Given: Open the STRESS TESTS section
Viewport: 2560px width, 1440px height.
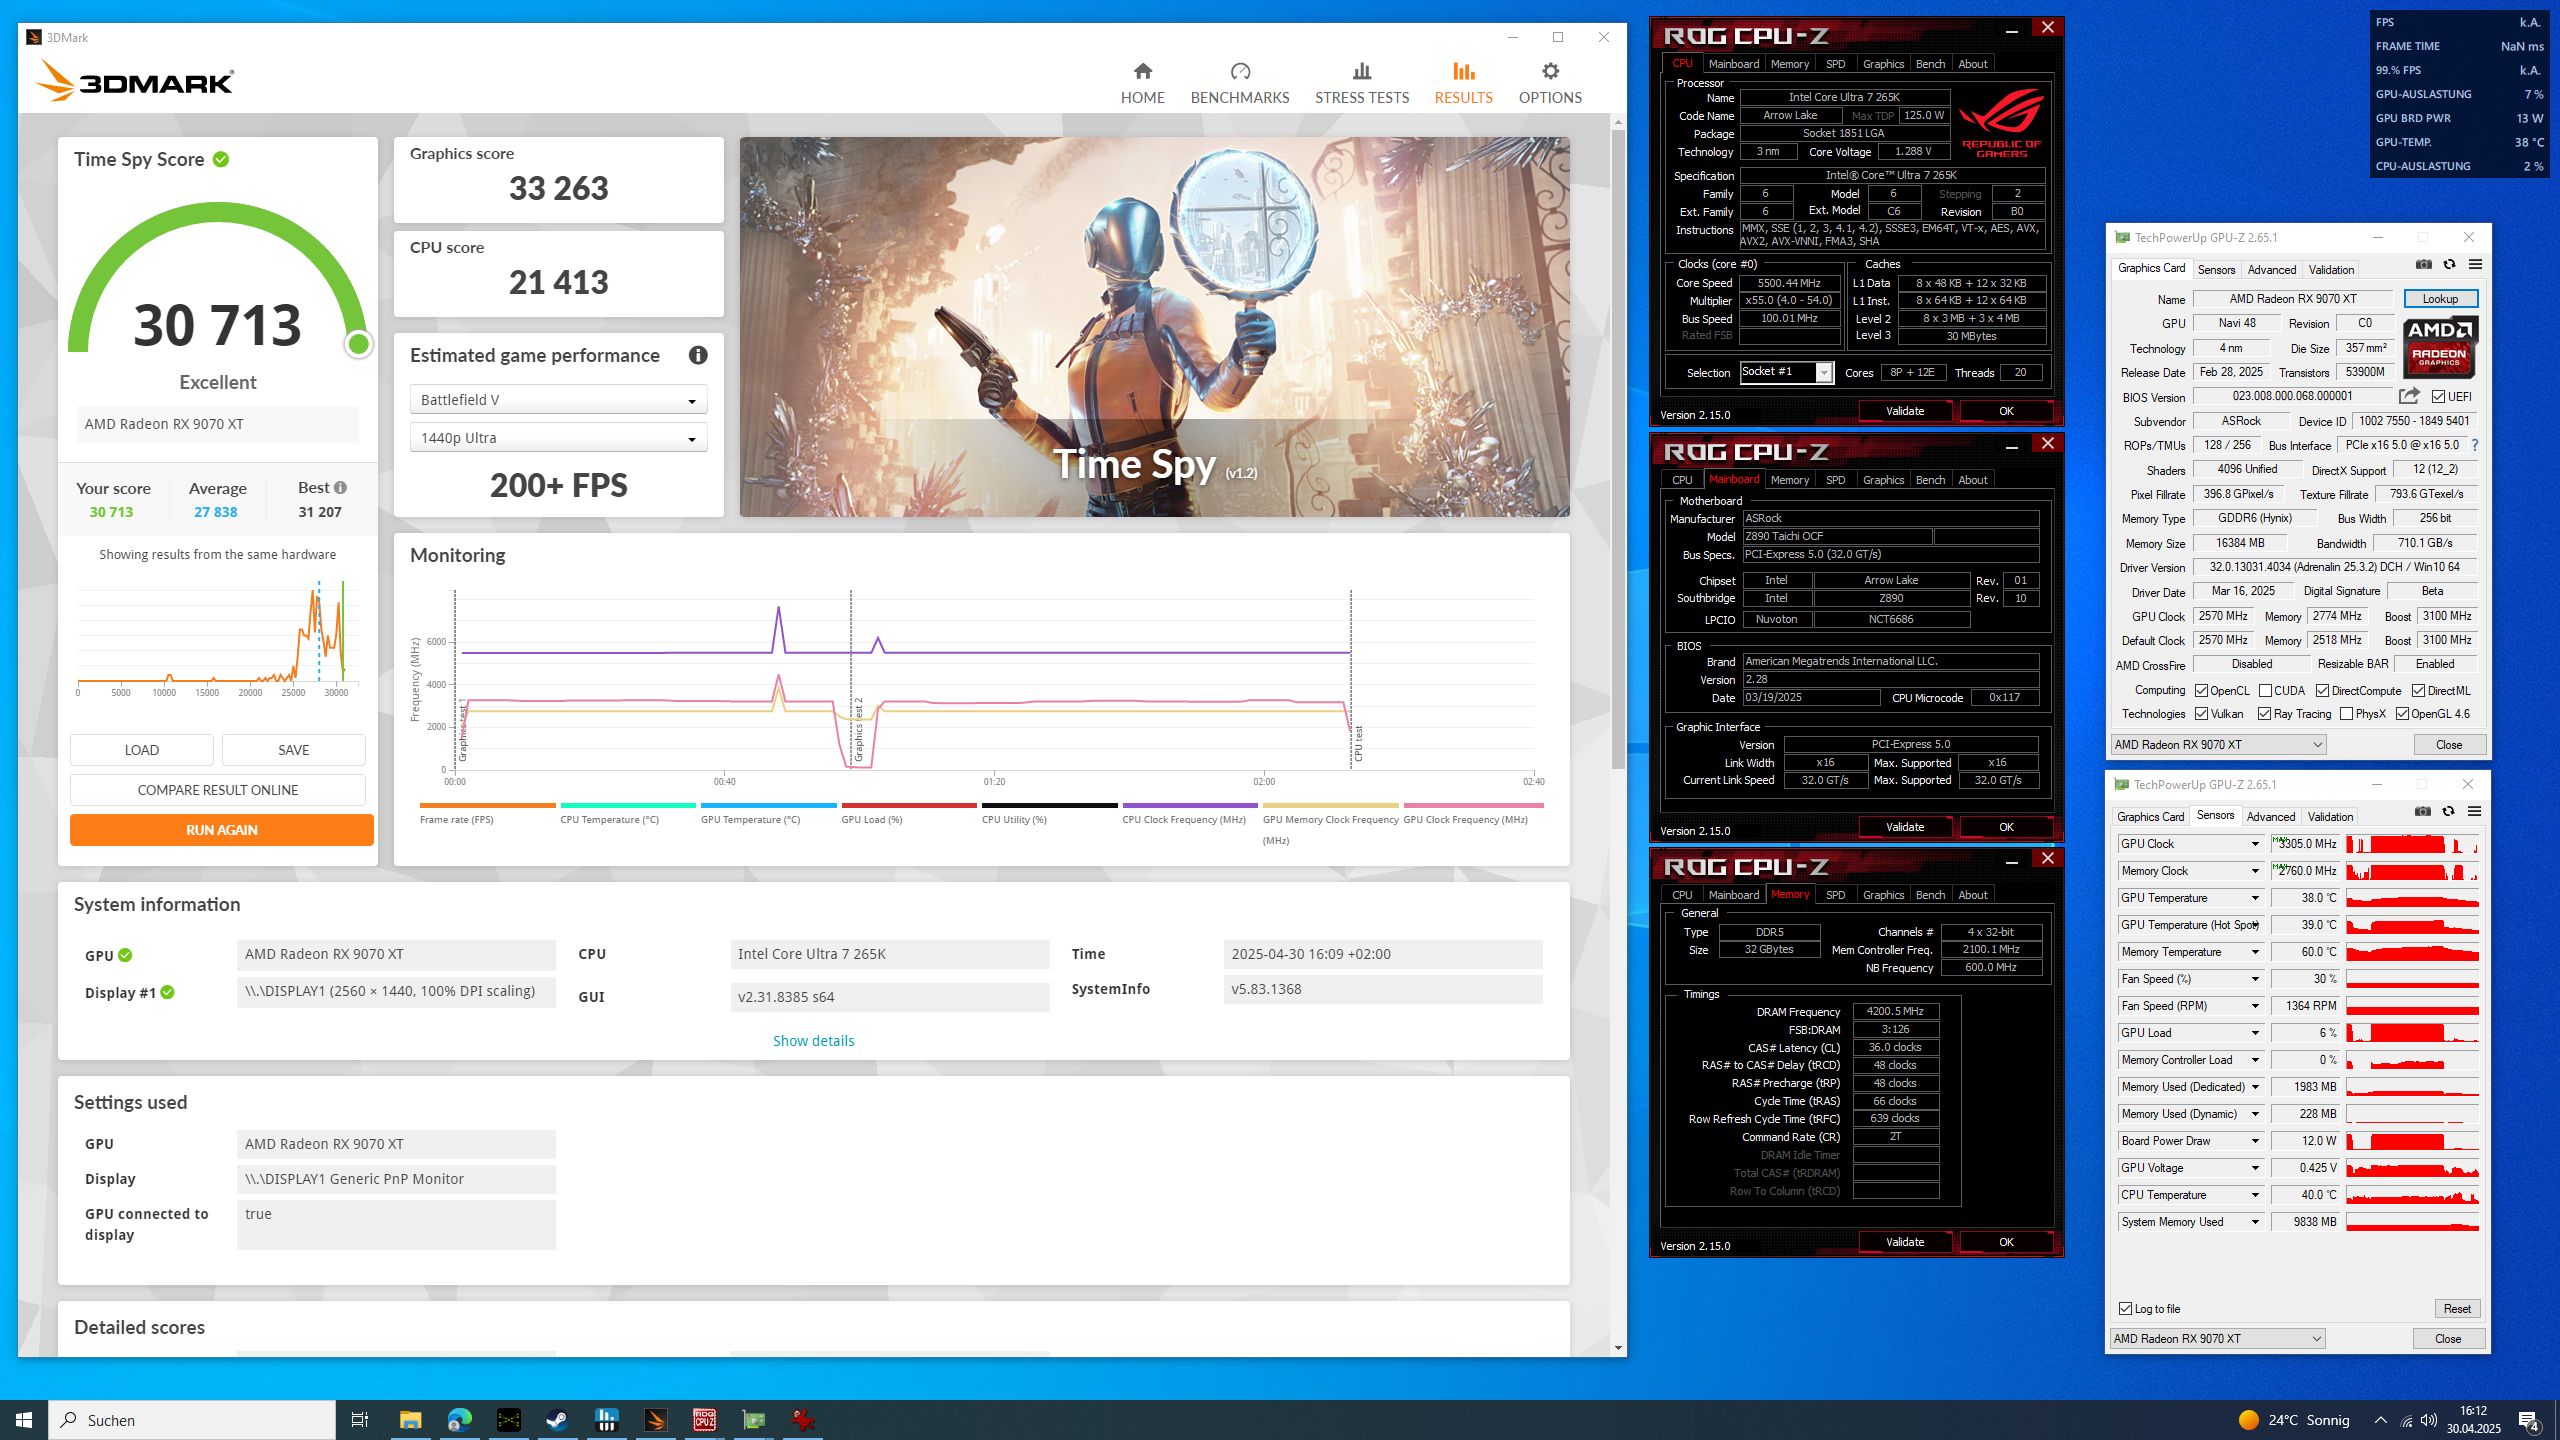Looking at the screenshot, I should click(1362, 83).
